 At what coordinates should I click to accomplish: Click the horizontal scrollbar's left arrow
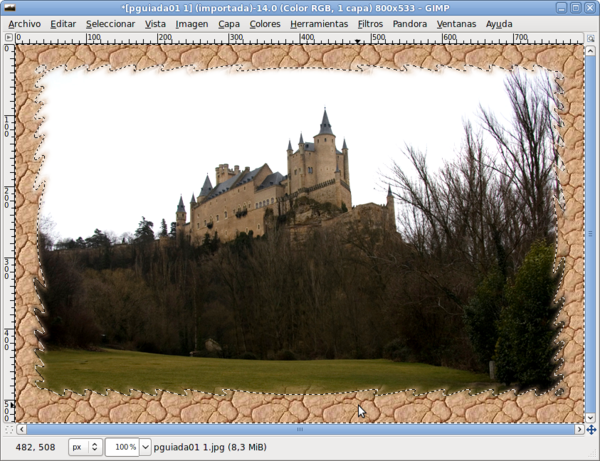(20, 429)
